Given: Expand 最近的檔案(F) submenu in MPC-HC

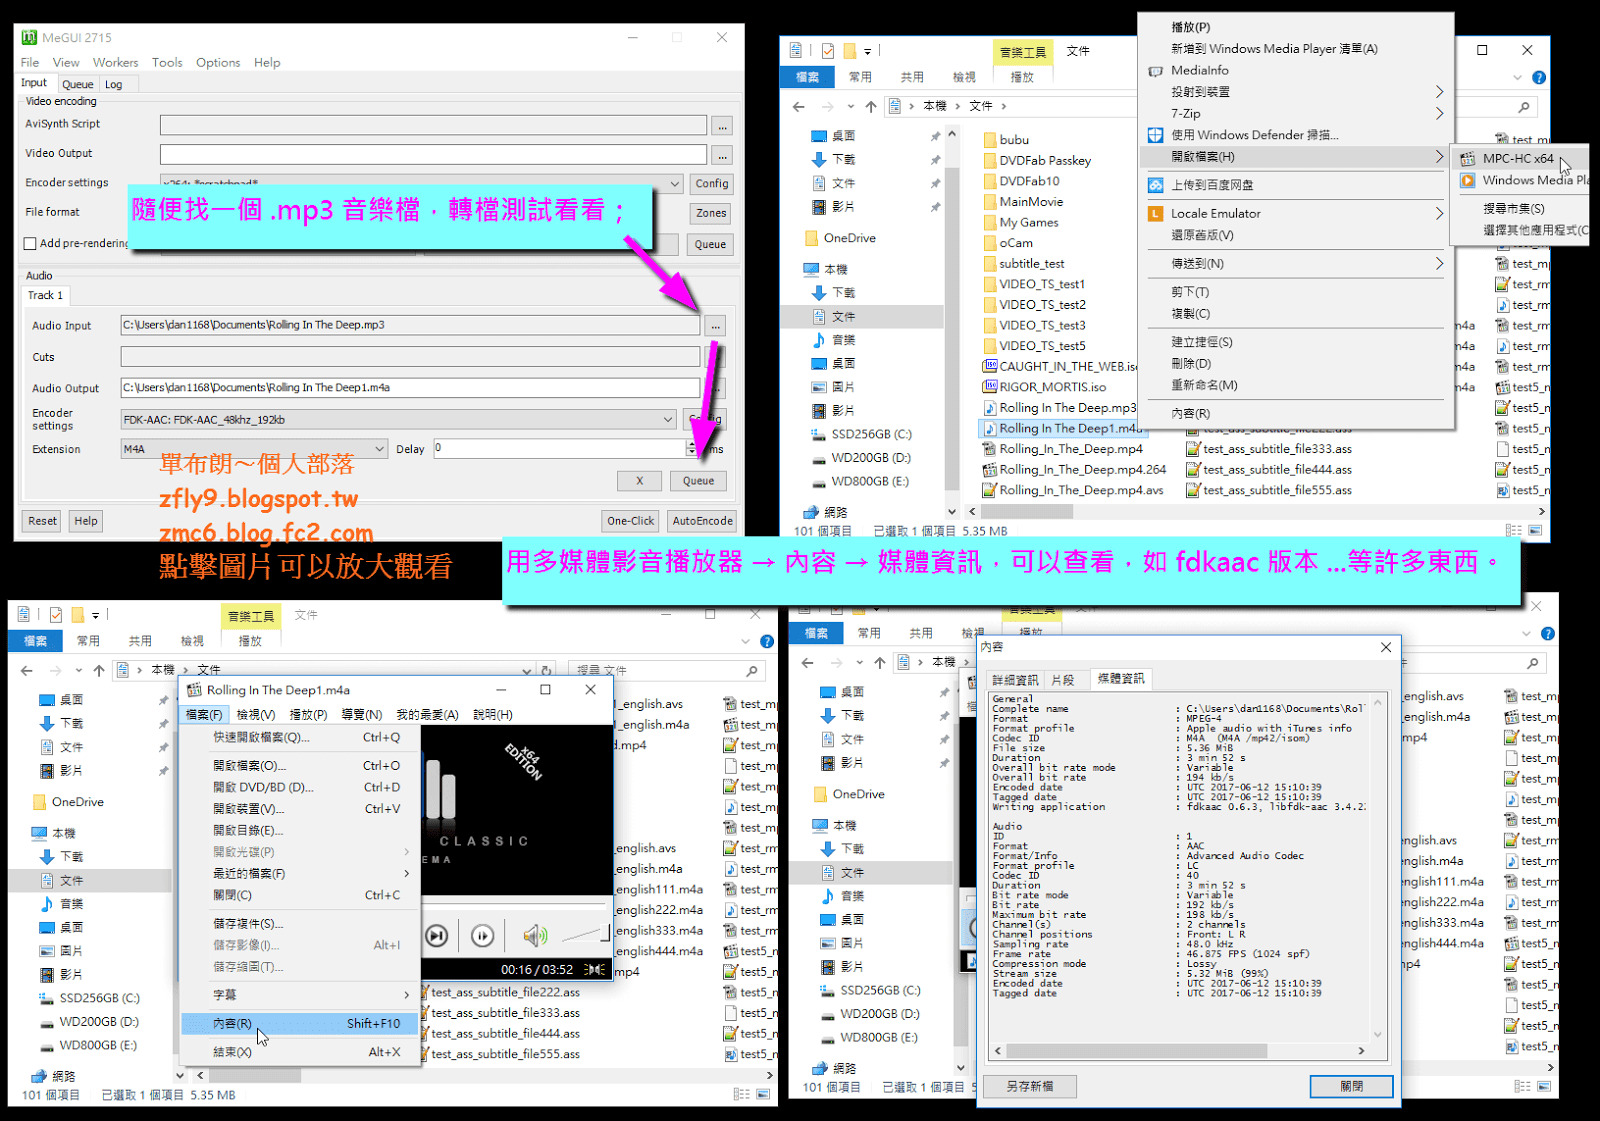Looking at the screenshot, I should [x=300, y=874].
